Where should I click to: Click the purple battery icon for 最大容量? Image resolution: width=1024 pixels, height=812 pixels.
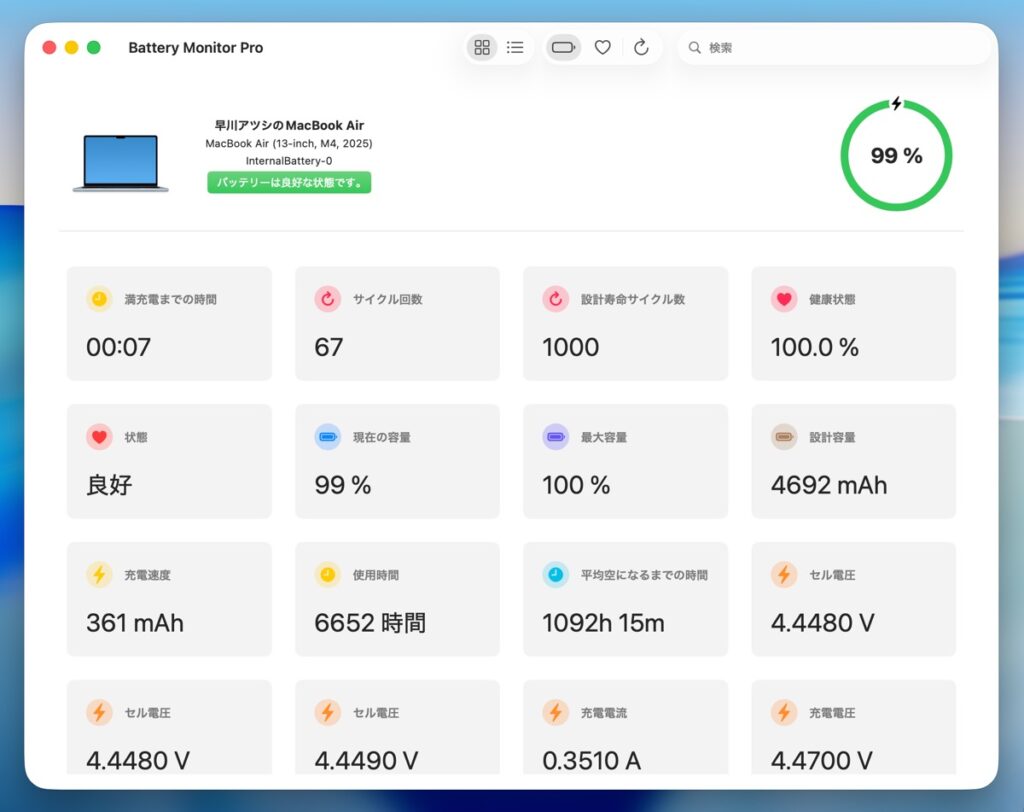555,437
